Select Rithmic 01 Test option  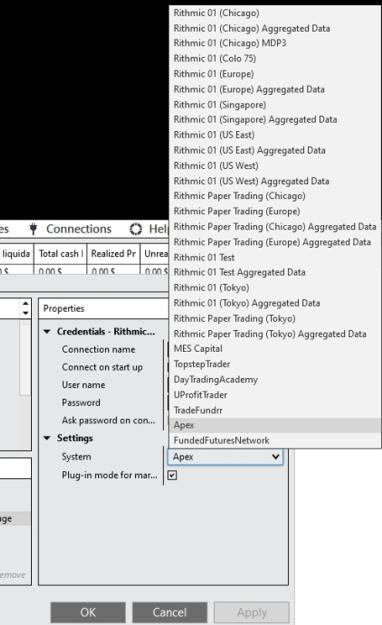274,258
